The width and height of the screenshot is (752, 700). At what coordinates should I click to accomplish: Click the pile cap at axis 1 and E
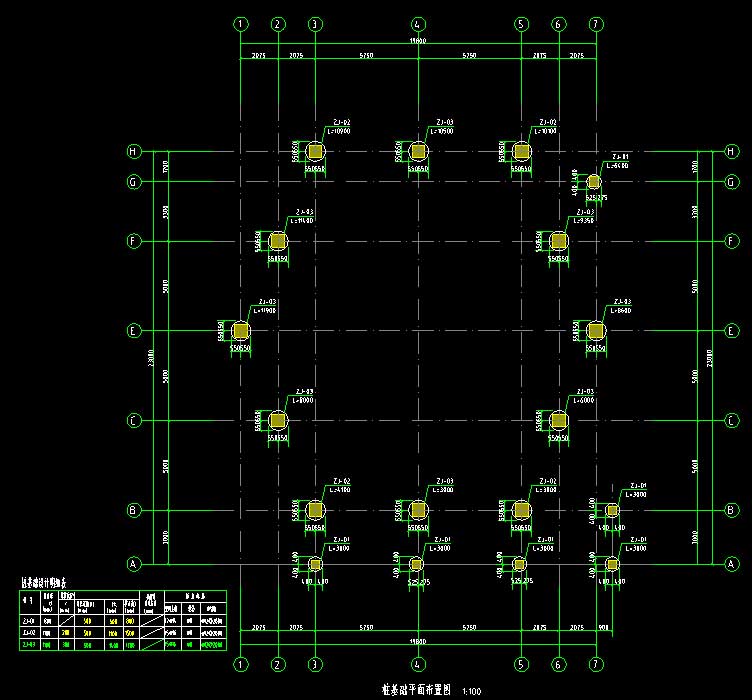(240, 331)
